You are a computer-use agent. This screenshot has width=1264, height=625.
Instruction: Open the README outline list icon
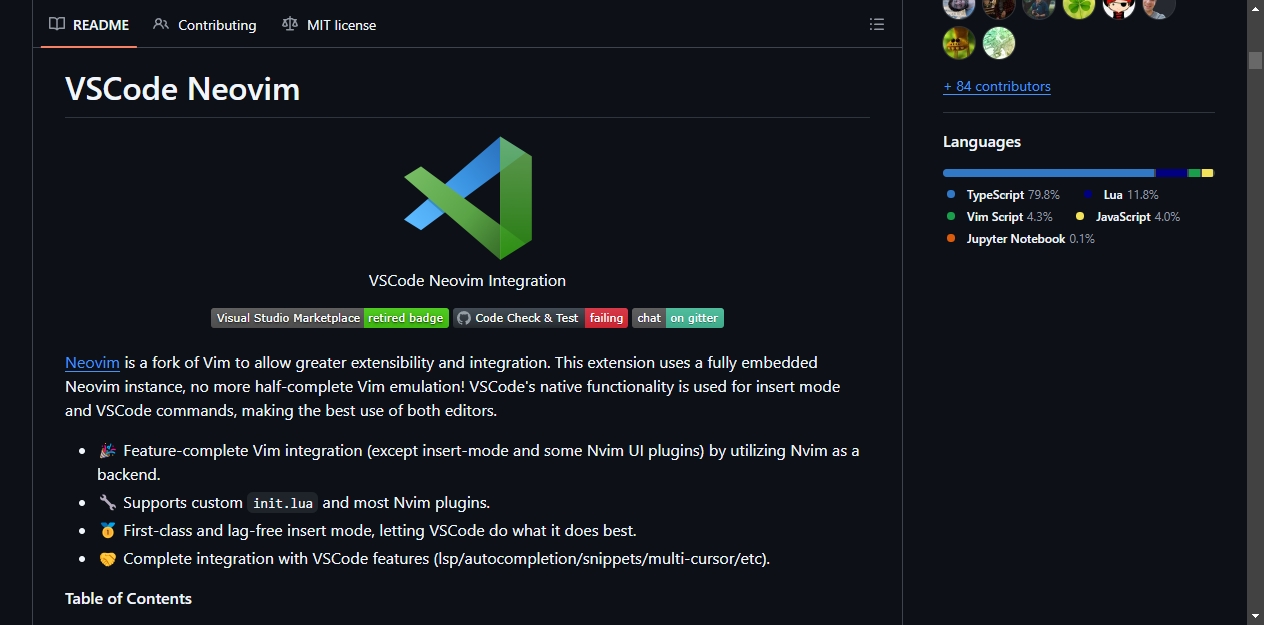coord(877,24)
